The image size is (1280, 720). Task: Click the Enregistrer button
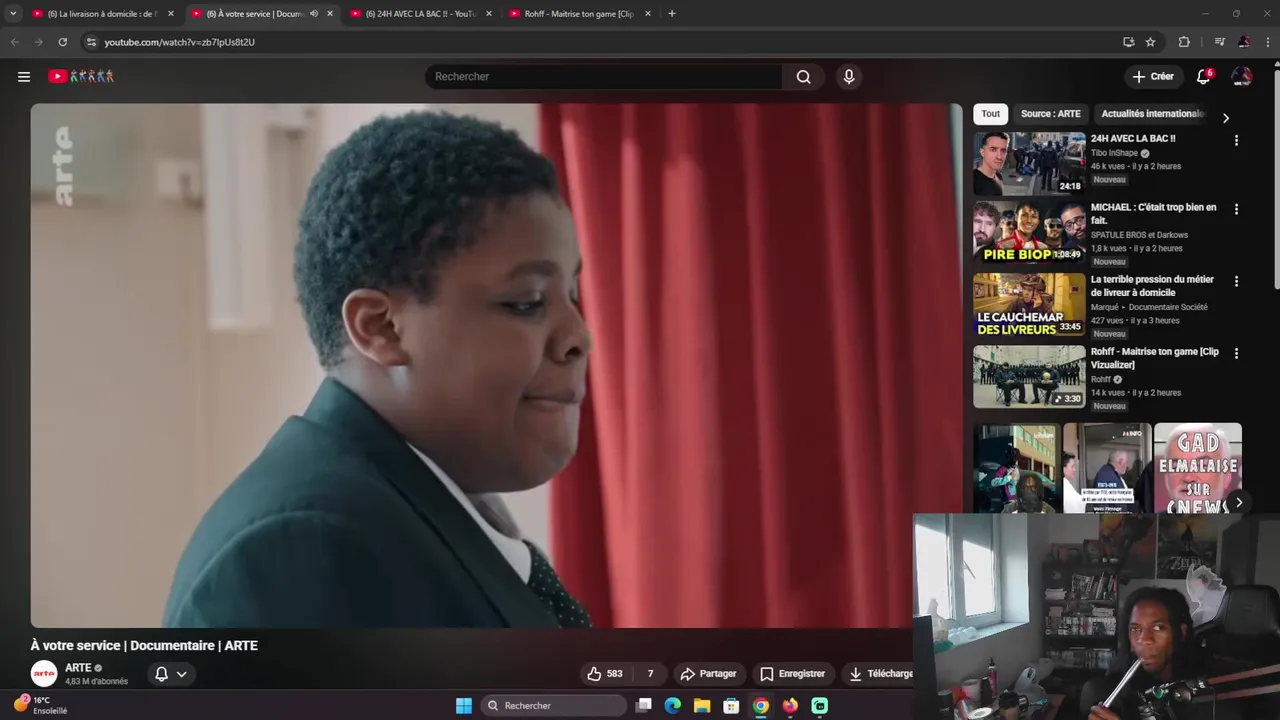(x=792, y=674)
